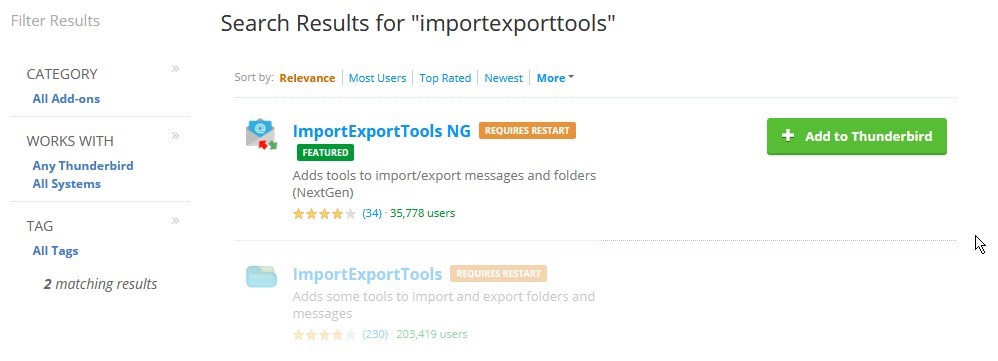Sort results by Relevance
Screen dimensions: 998x361
click(x=307, y=78)
